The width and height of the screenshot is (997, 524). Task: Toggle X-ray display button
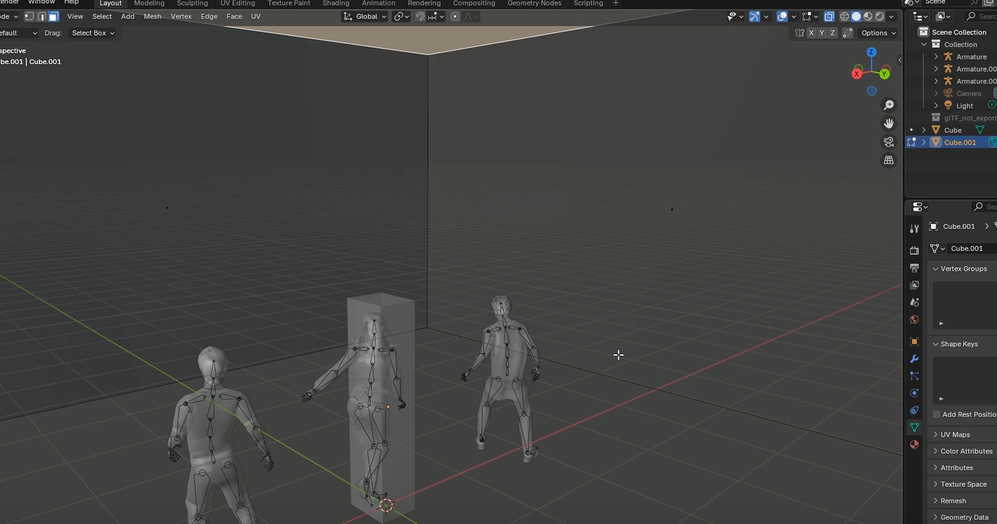[x=829, y=16]
